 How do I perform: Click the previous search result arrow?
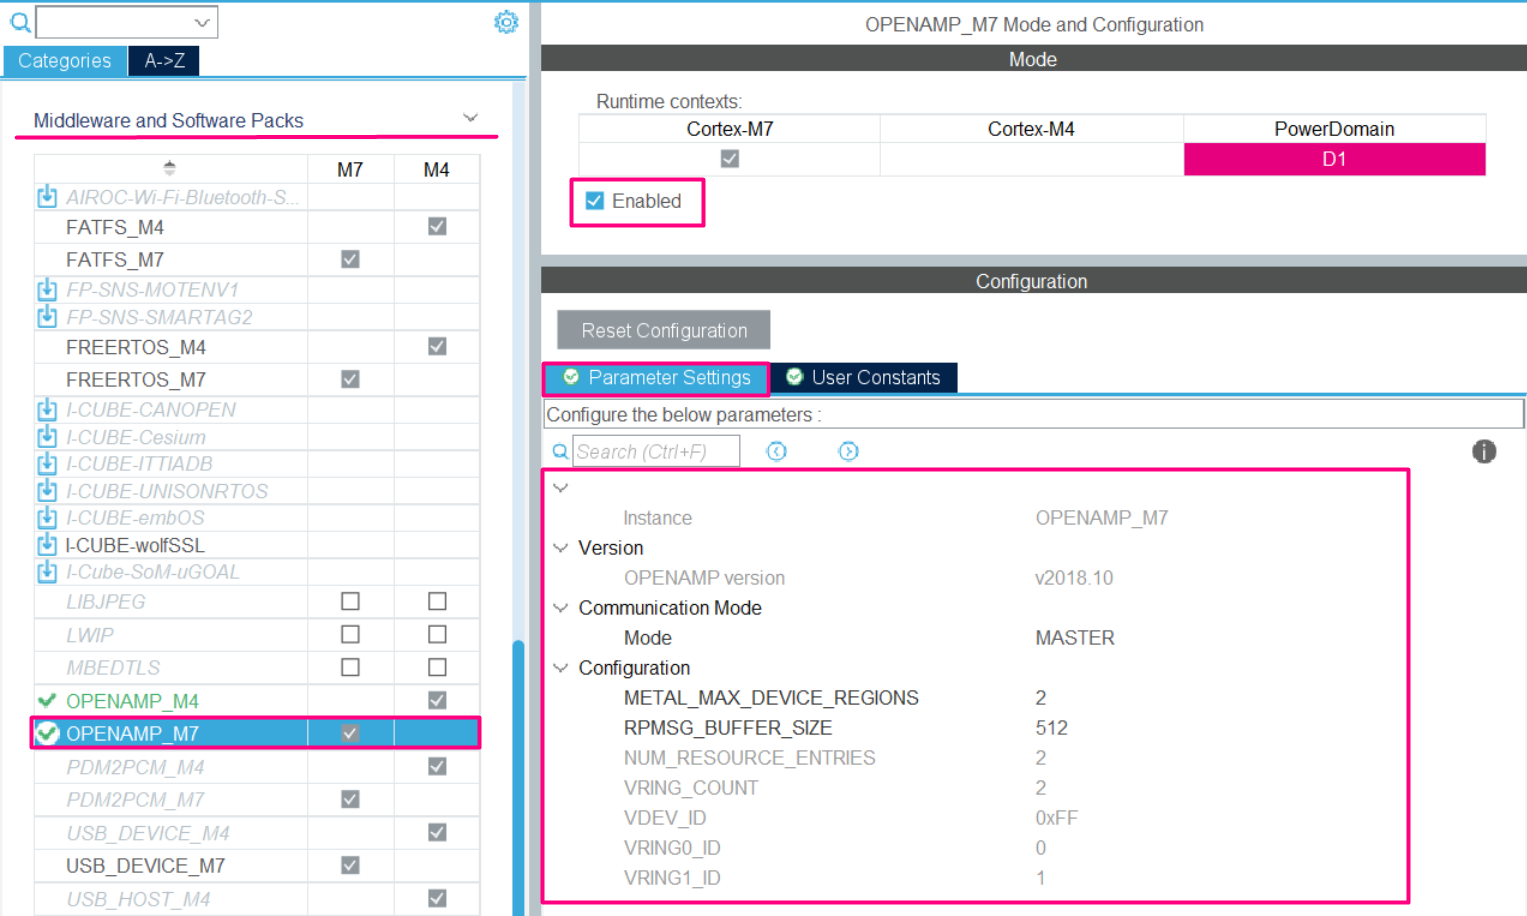click(x=776, y=451)
